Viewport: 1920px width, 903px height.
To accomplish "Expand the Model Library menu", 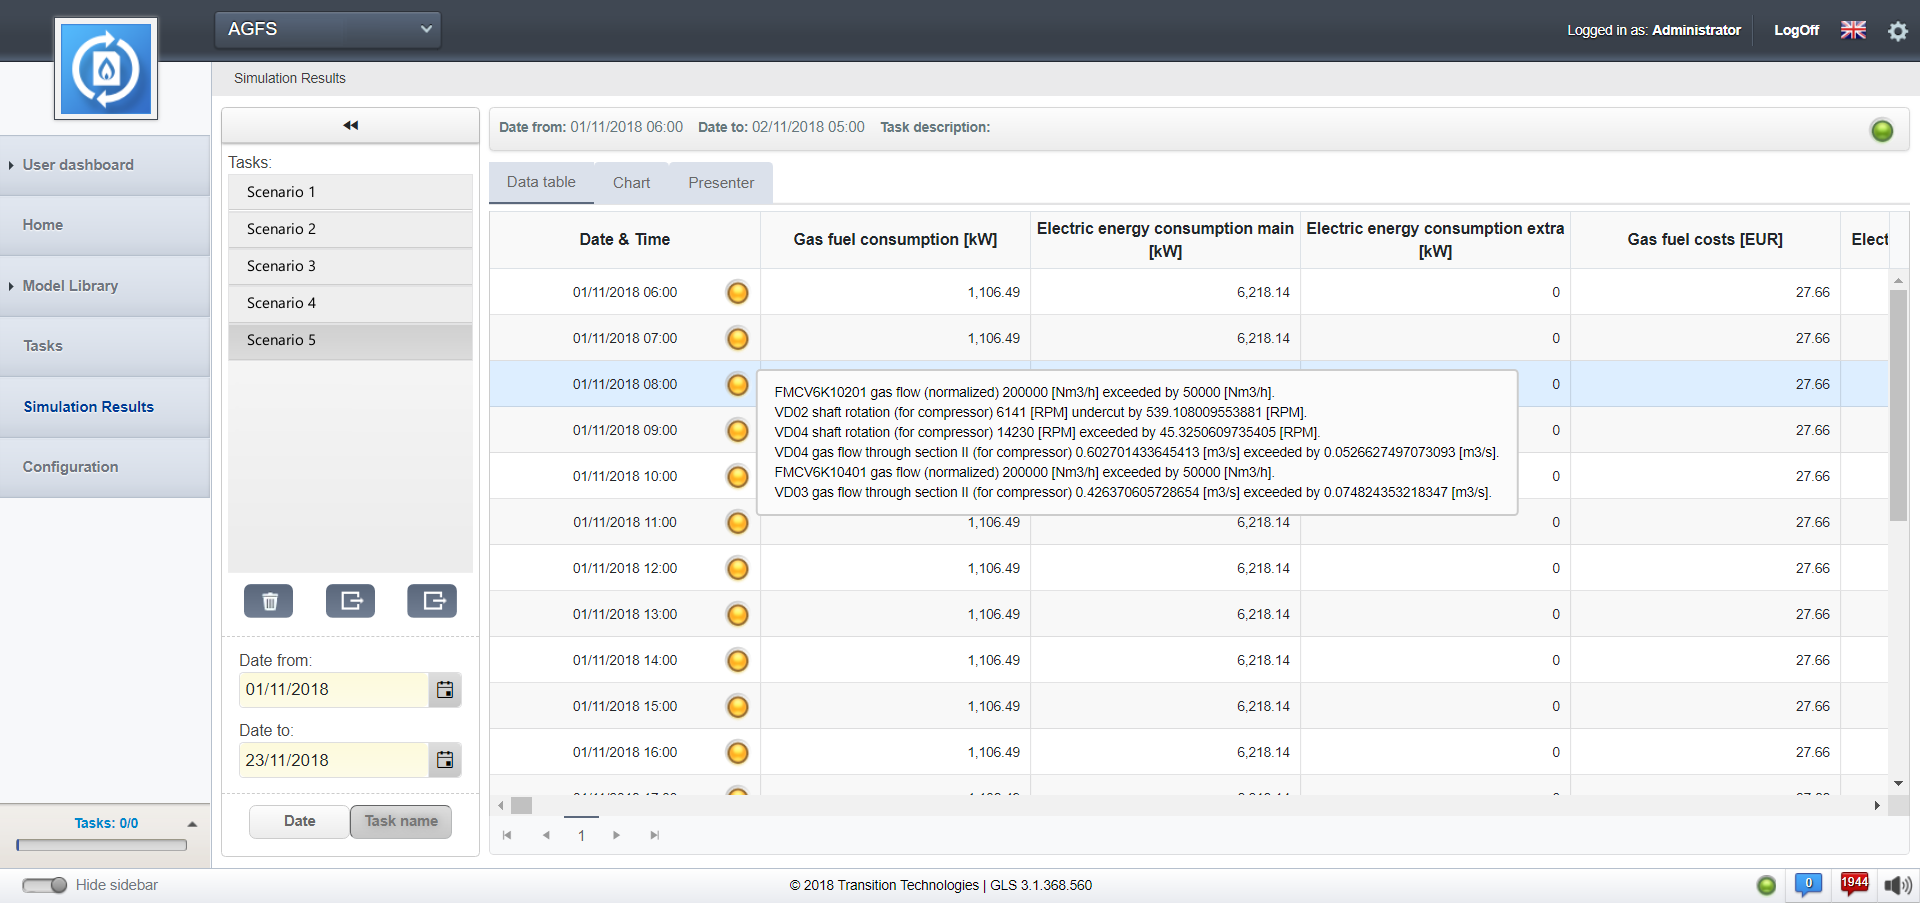I will pos(70,286).
